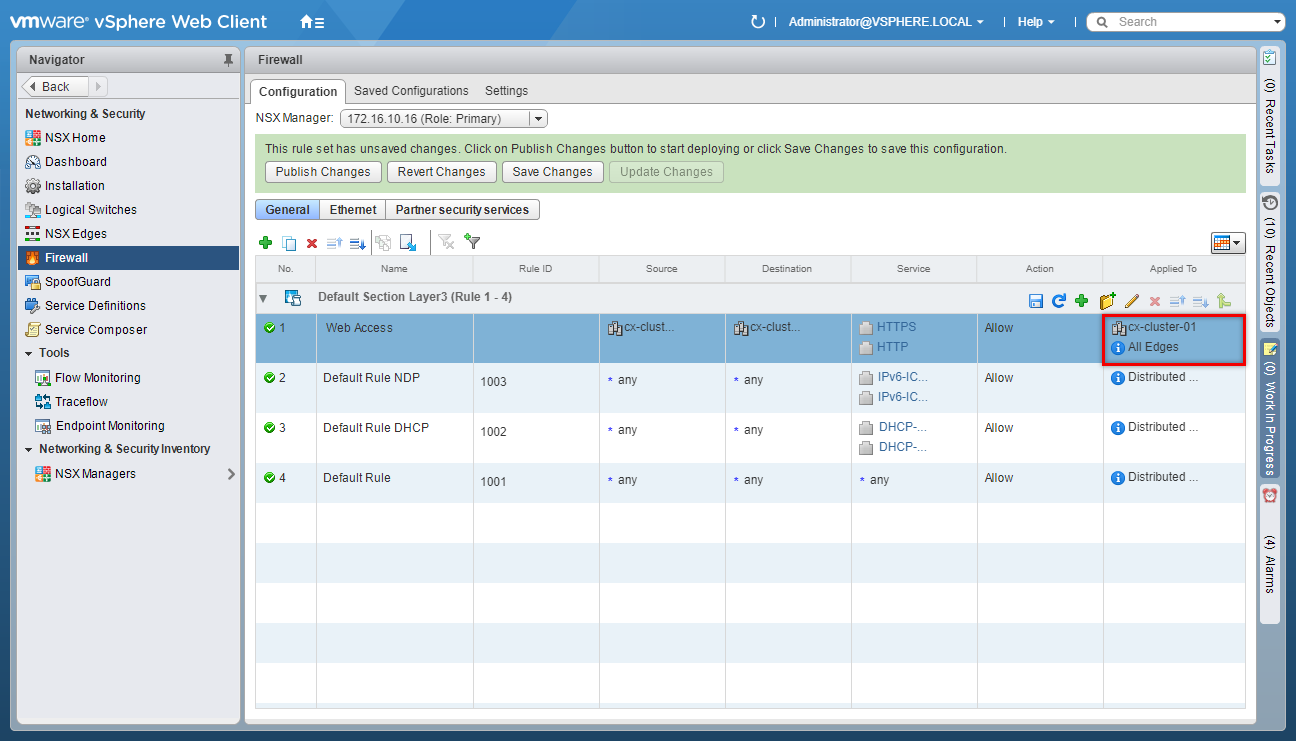
Task: Open the column chooser grid dropdown
Action: (1227, 243)
